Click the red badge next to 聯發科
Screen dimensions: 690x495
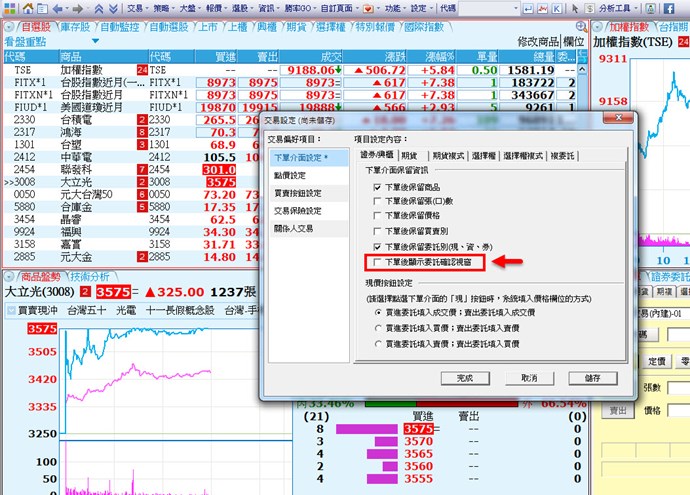coord(142,169)
